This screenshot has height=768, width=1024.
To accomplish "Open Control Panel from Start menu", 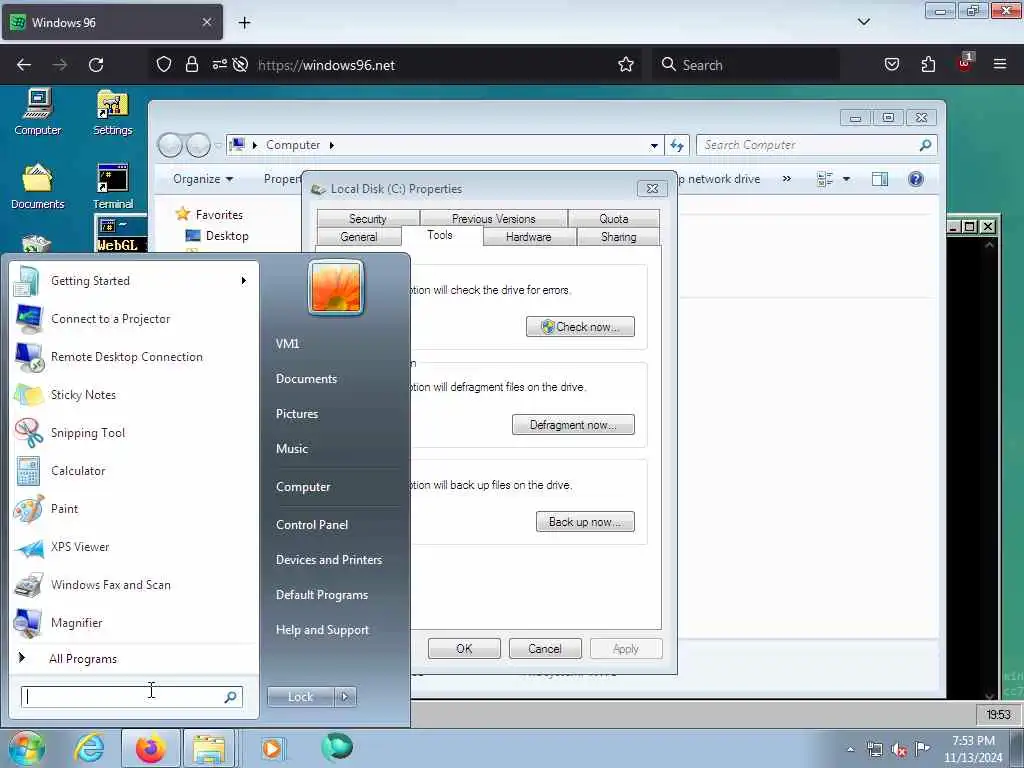I will point(312,525).
